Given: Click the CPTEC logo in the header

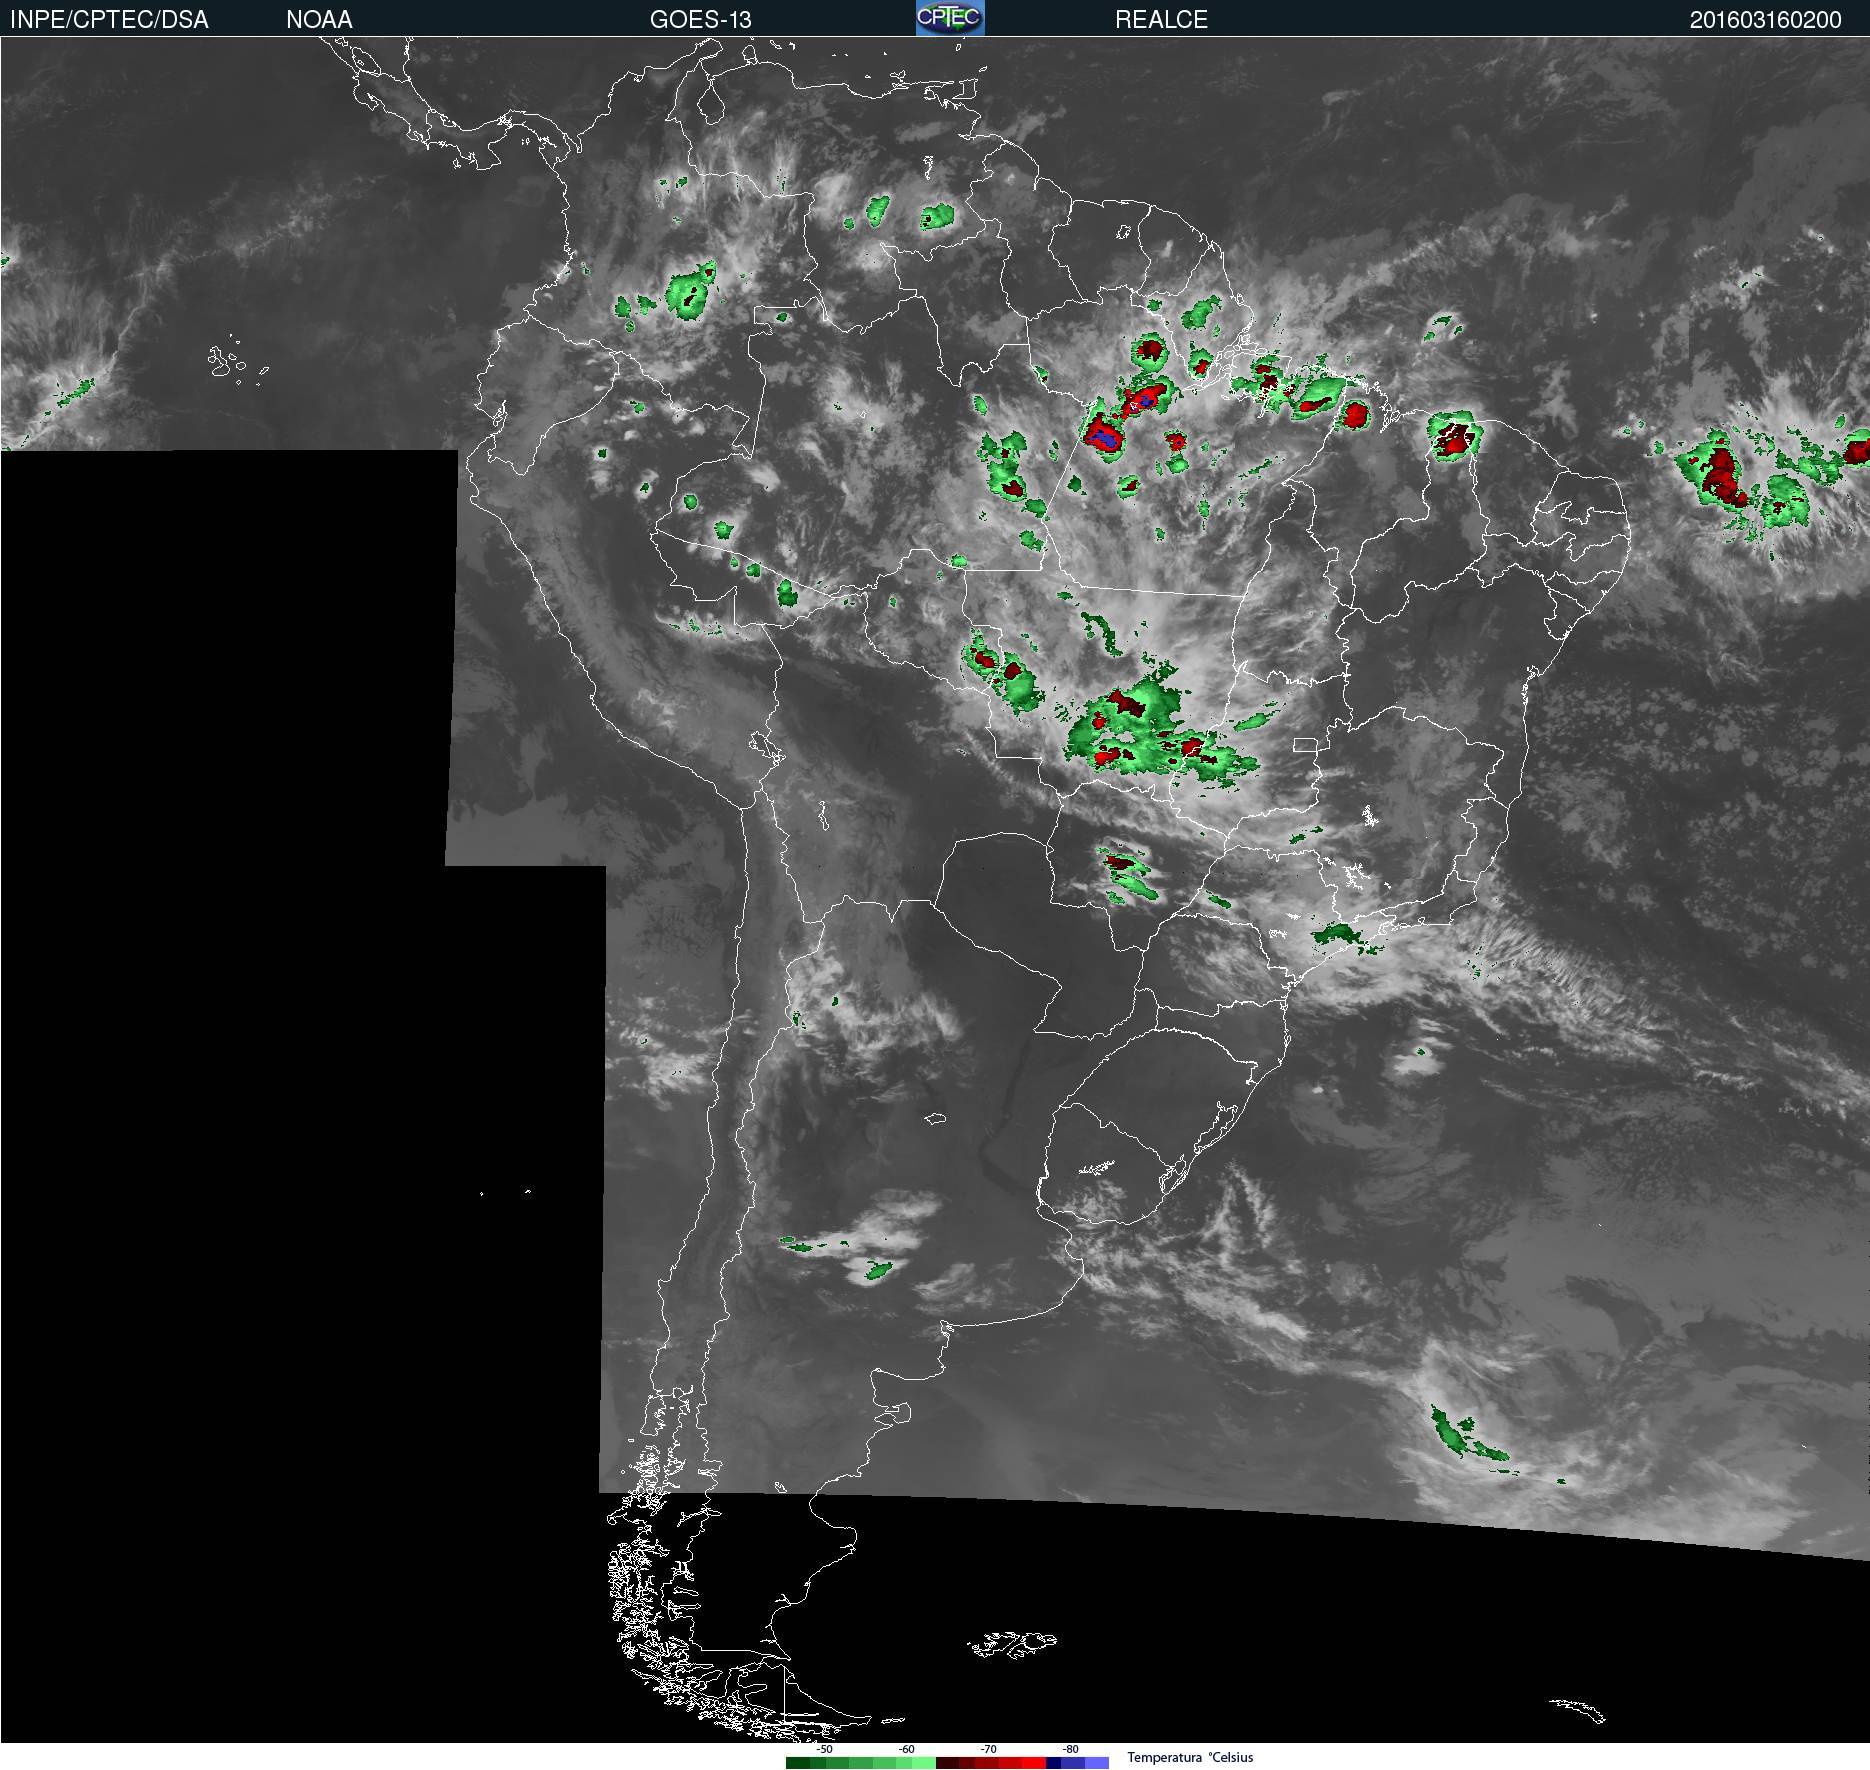Looking at the screenshot, I should coord(950,17).
